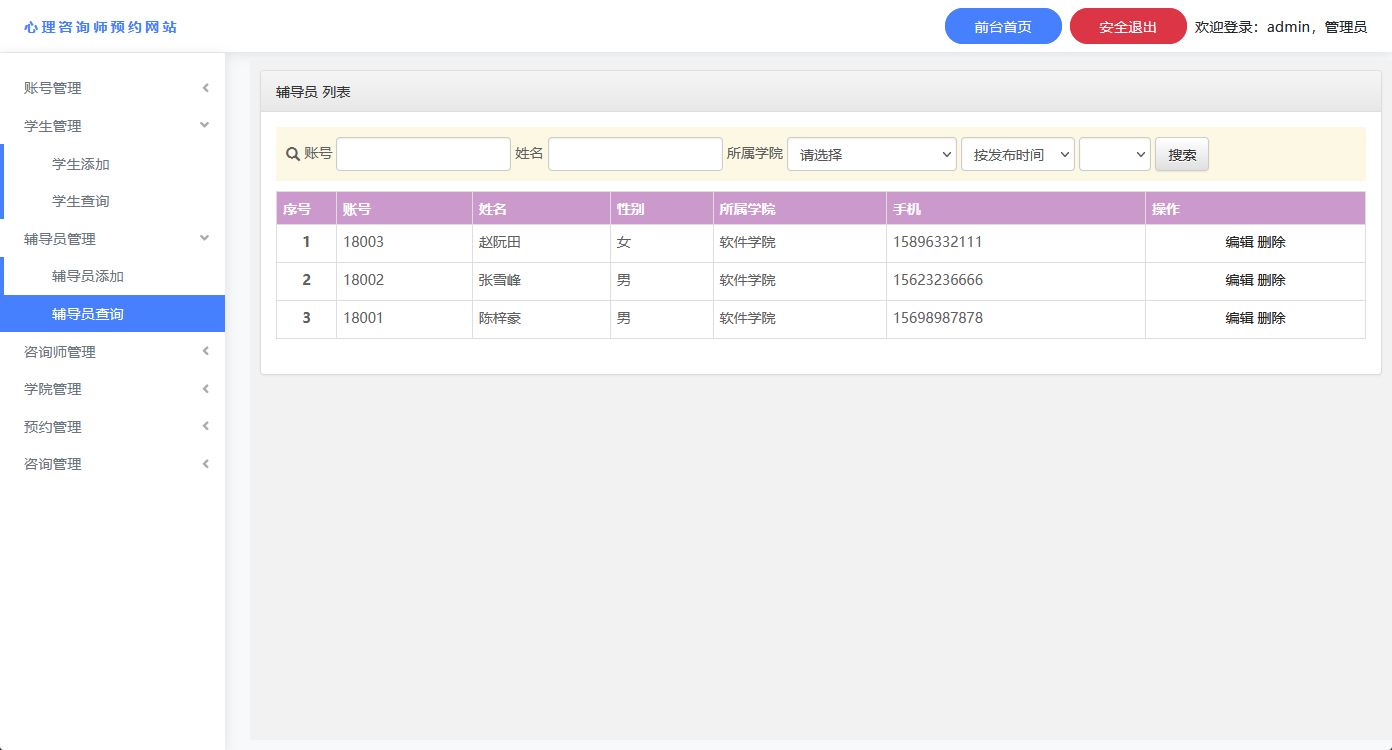This screenshot has width=1392, height=750.
Task: Open 学生查询 in the sidebar
Action: [x=81, y=201]
